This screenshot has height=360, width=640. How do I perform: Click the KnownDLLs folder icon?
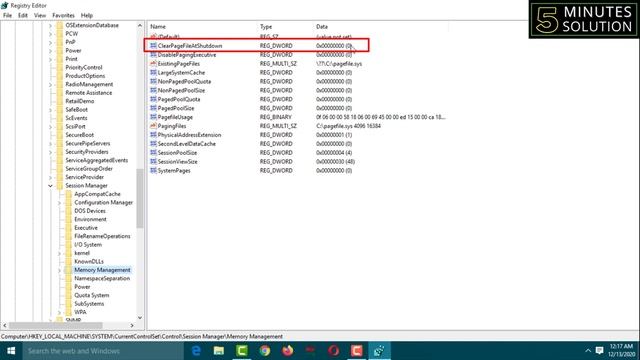click(x=68, y=261)
